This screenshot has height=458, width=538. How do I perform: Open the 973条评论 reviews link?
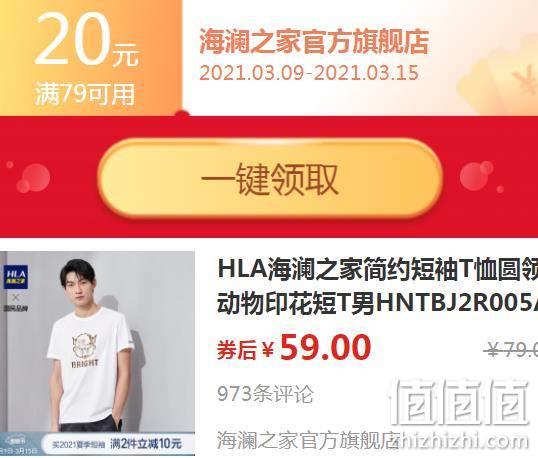tap(265, 394)
